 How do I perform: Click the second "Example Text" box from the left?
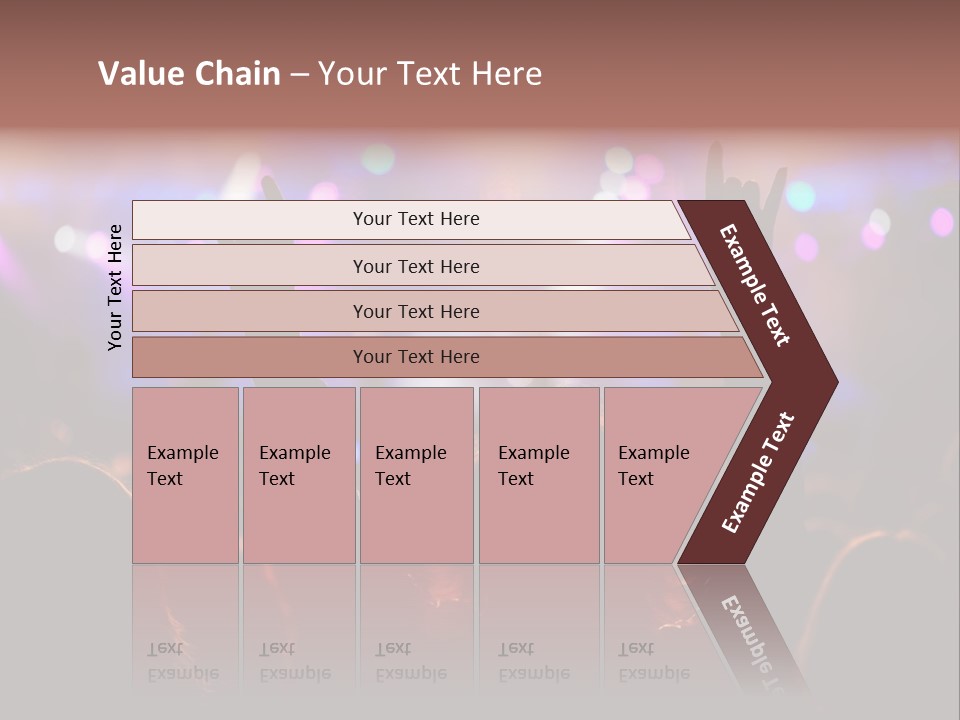[x=298, y=475]
